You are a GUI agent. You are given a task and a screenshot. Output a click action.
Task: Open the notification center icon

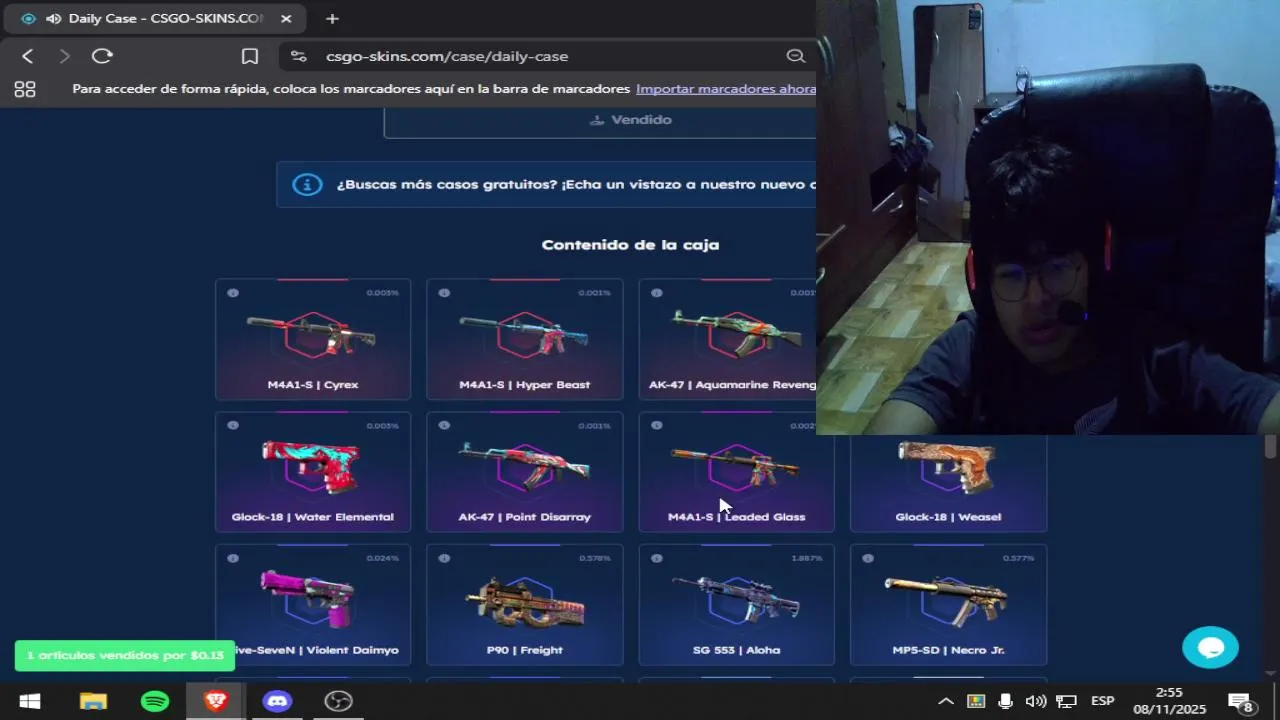pos(1241,702)
